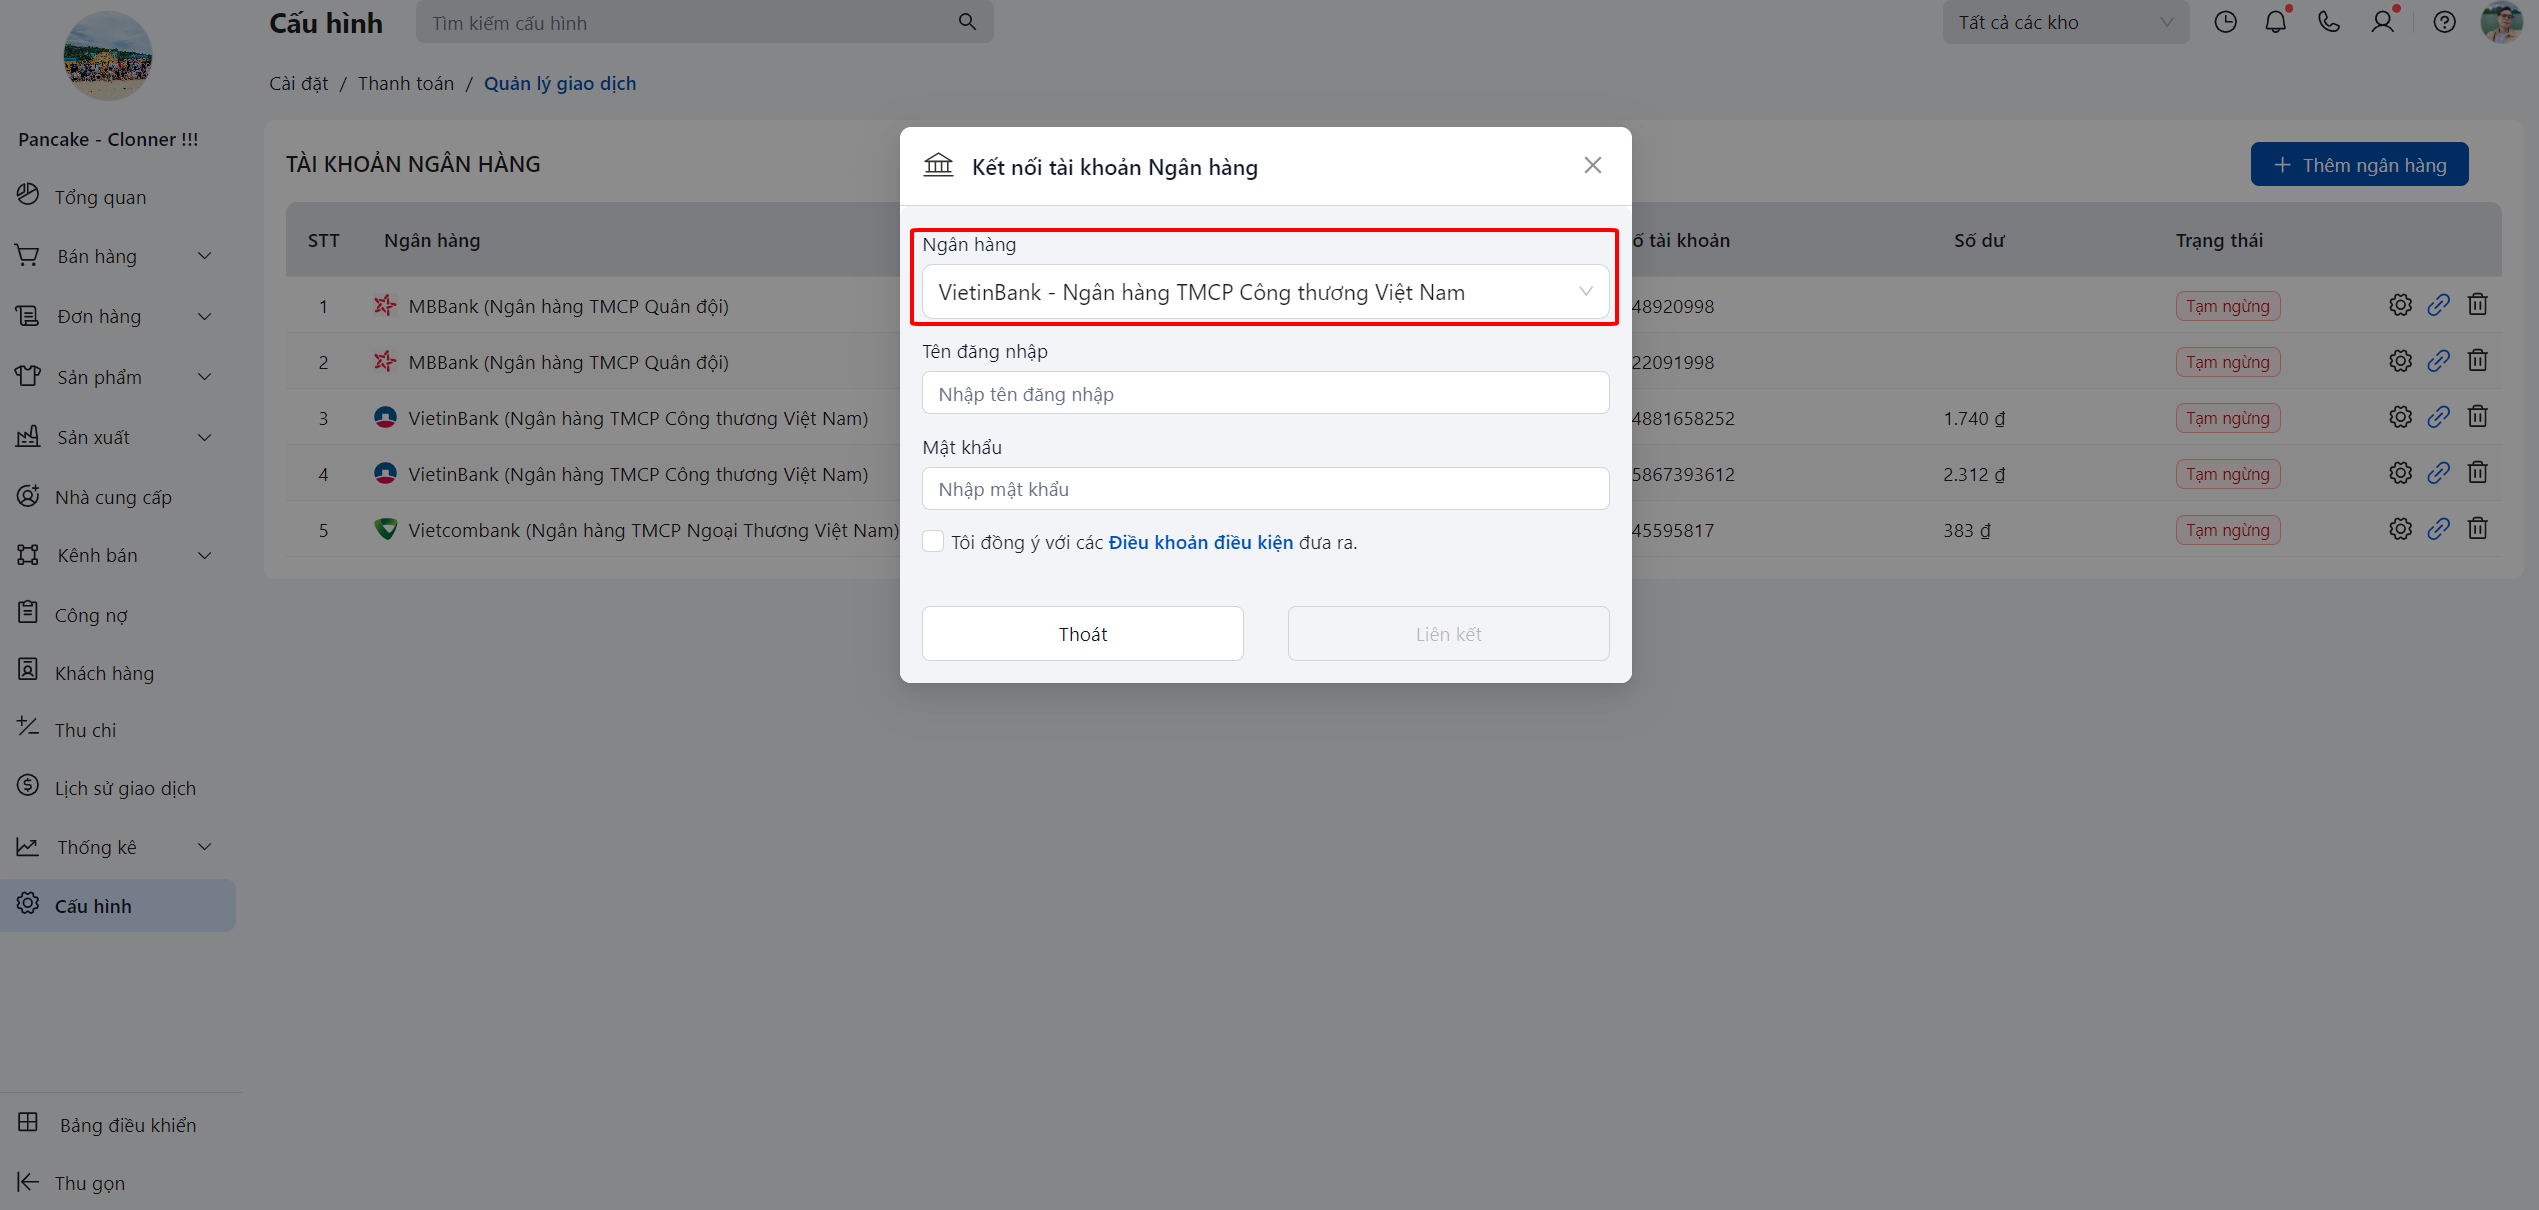The width and height of the screenshot is (2539, 1210).
Task: Go to Khách hàng in sidebar
Action: click(104, 673)
